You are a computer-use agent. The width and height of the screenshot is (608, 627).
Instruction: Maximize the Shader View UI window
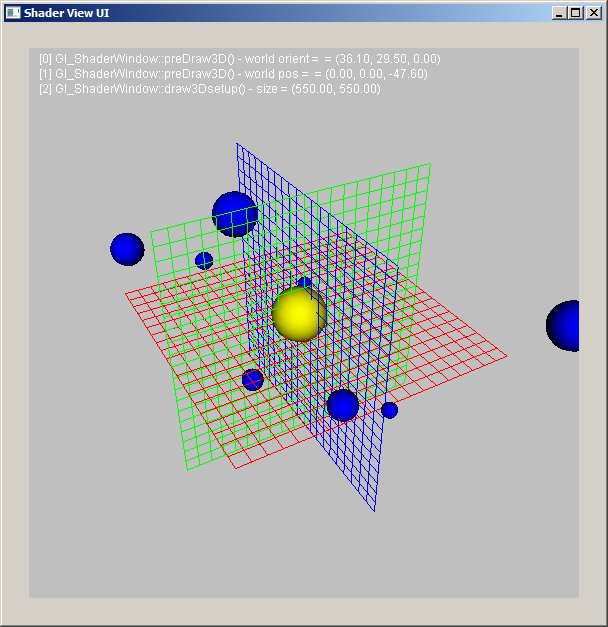point(575,13)
